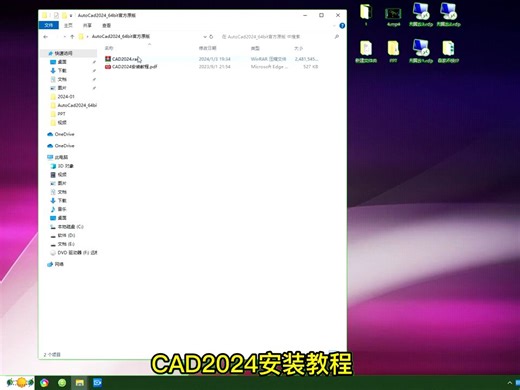Go back with the left arrow button
Image resolution: width=520 pixels, height=390 pixels.
(x=46, y=37)
